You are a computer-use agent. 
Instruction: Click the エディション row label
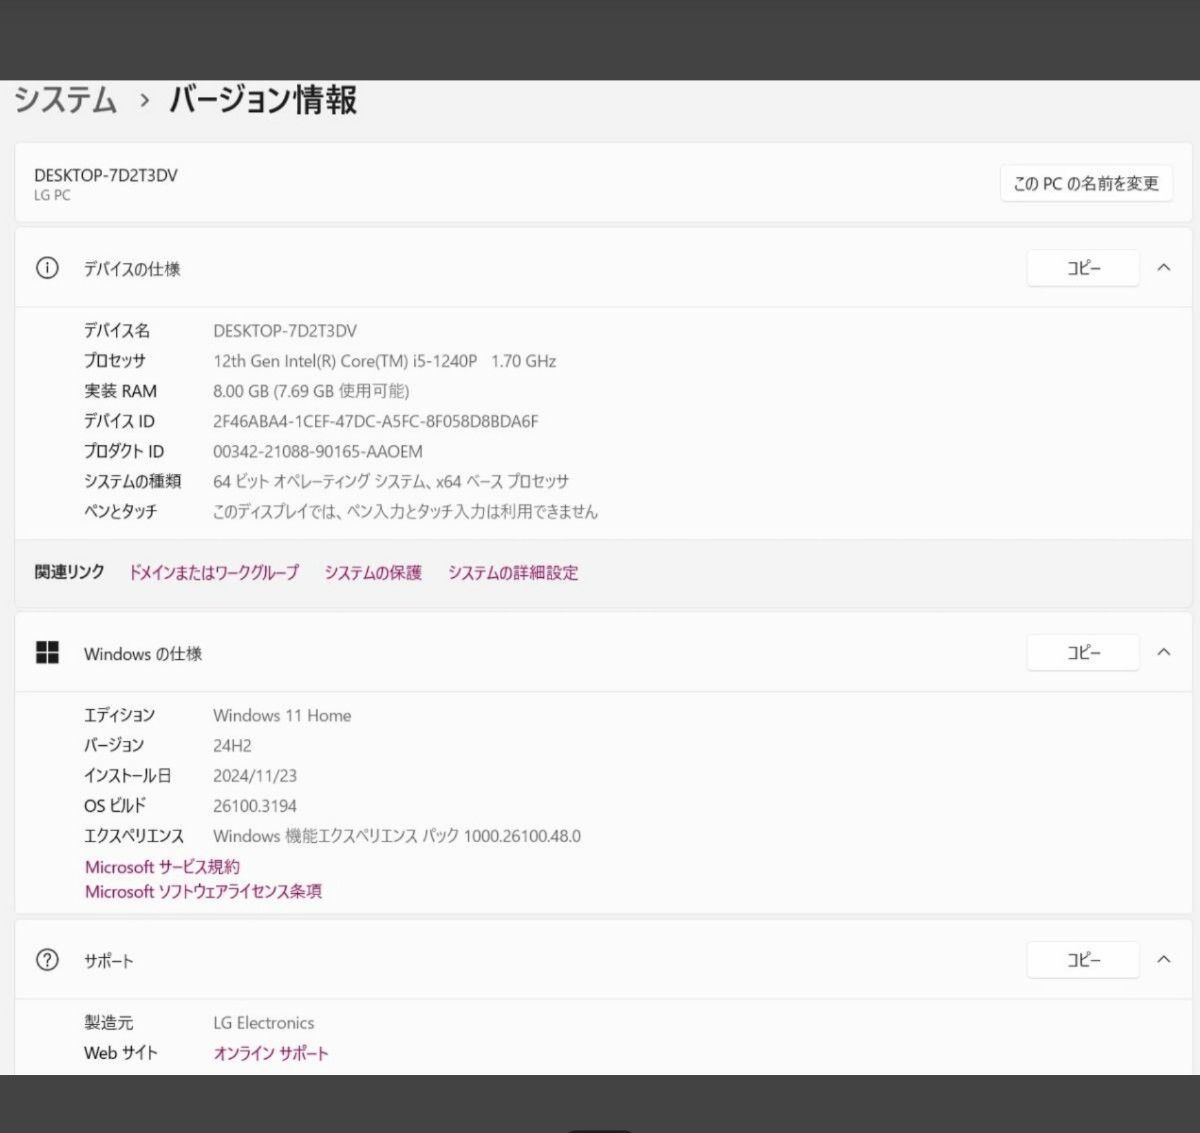119,716
